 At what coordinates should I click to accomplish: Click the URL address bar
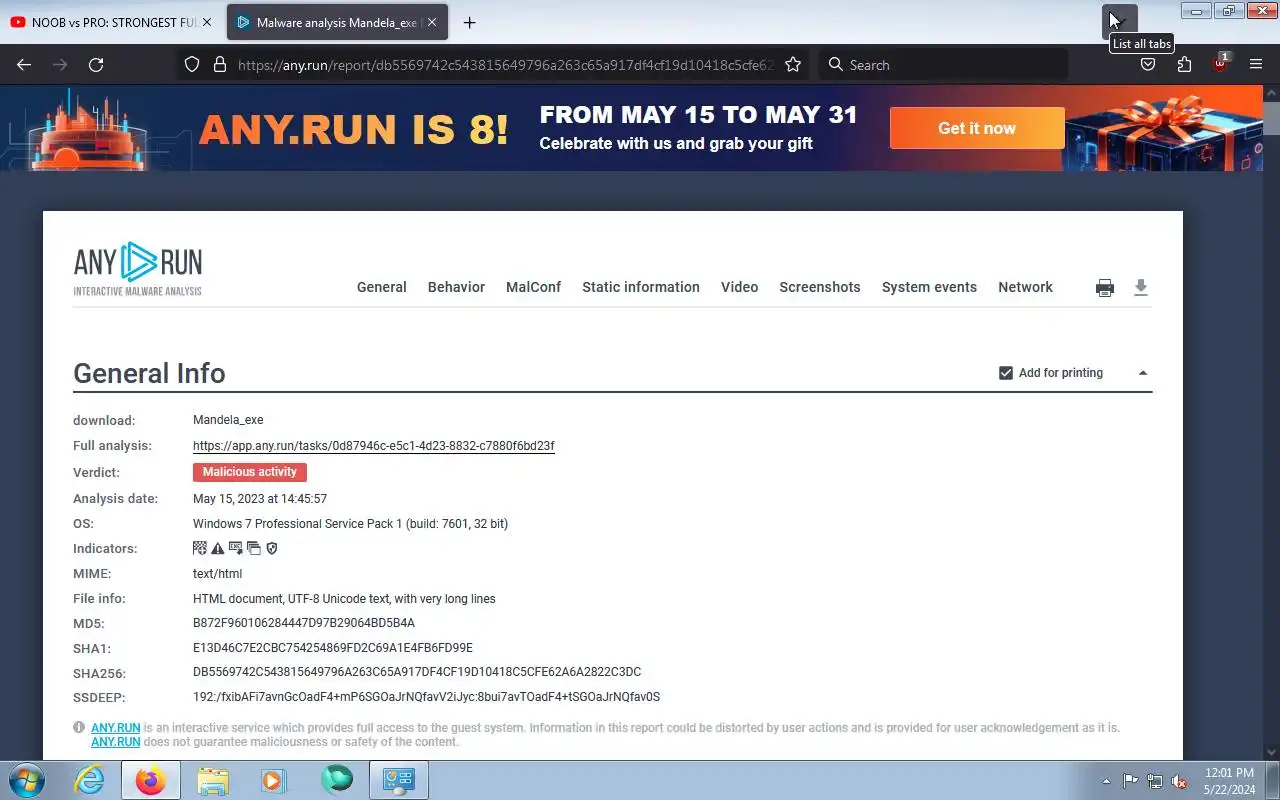coord(505,65)
